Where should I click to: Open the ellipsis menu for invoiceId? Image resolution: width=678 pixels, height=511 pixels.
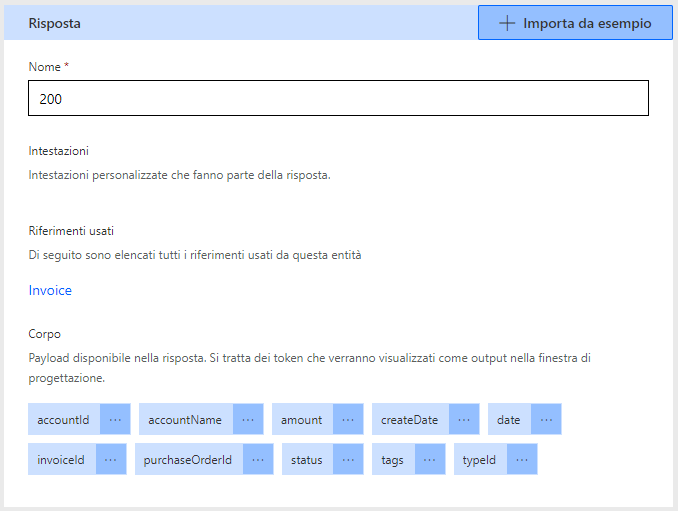coord(111,460)
